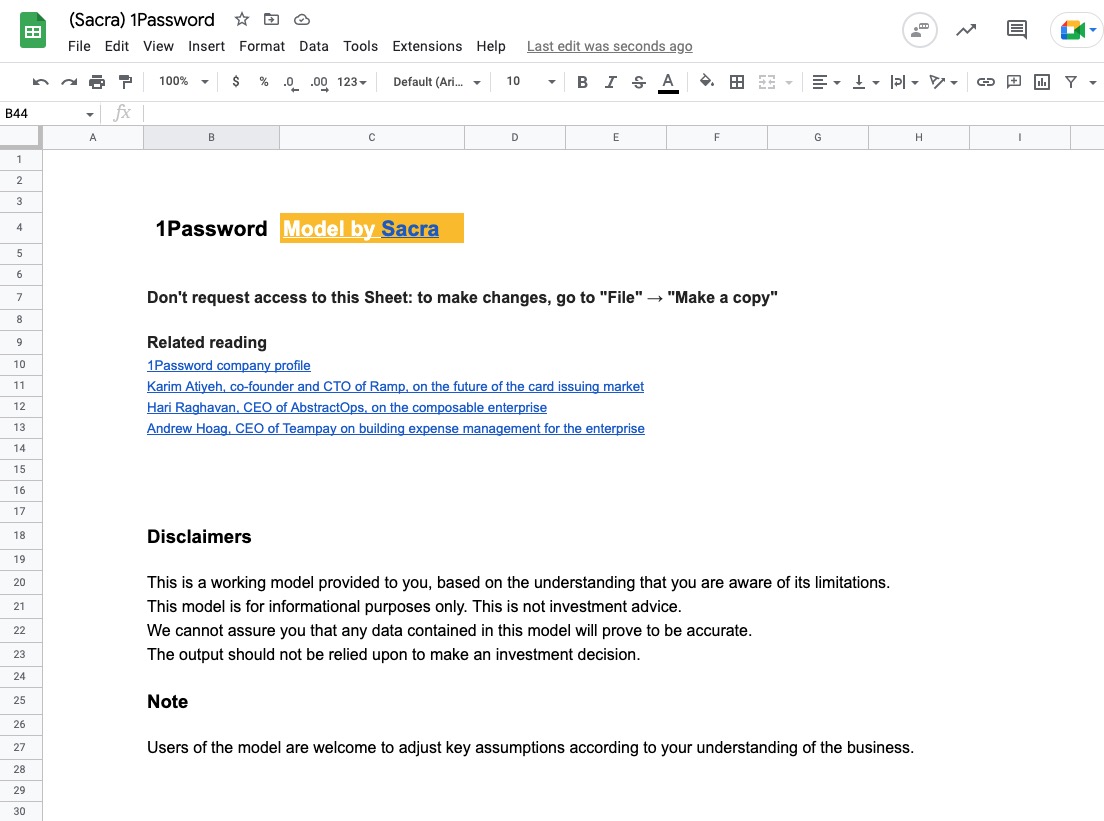Open the Edit menu

(x=117, y=46)
